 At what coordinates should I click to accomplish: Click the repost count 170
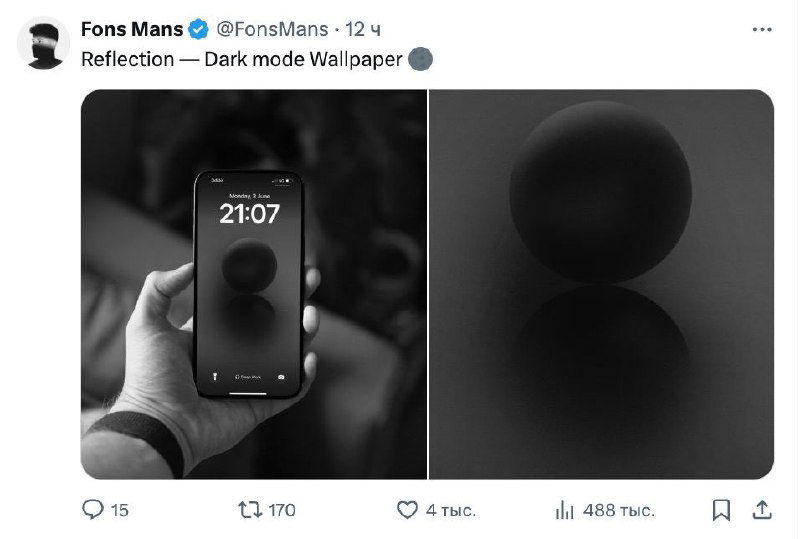click(283, 510)
